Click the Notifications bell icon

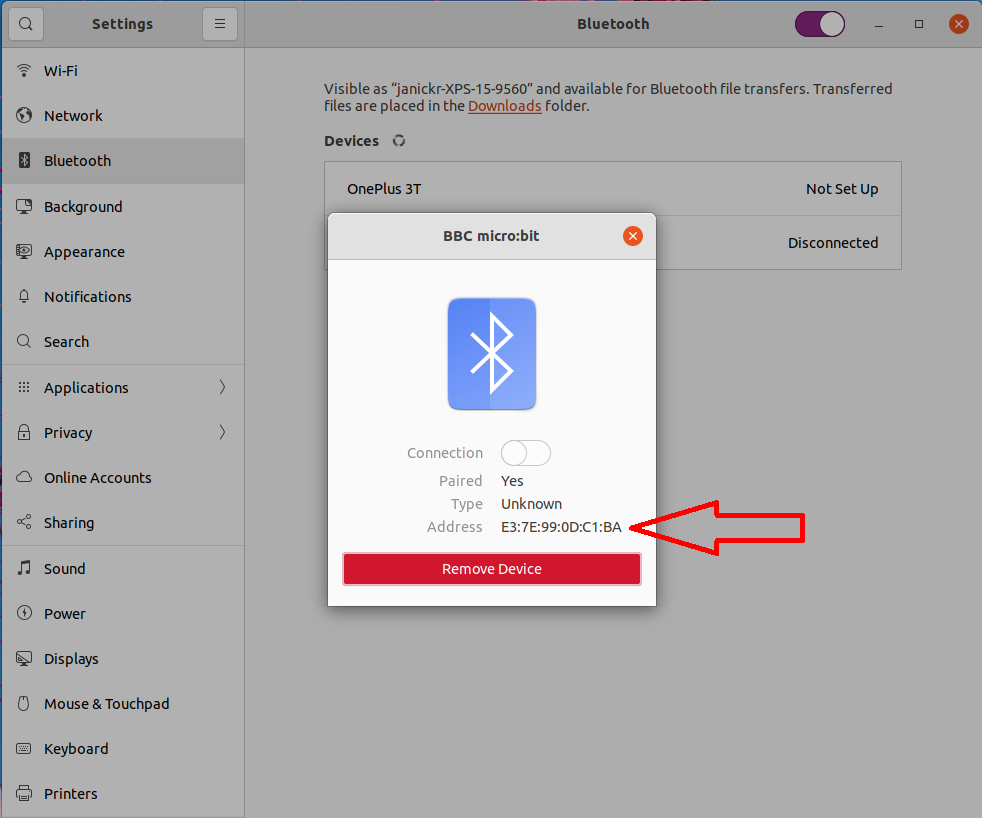[24, 296]
